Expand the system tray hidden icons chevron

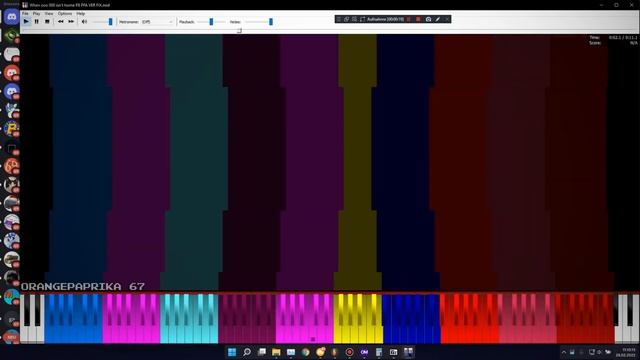click(x=564, y=352)
